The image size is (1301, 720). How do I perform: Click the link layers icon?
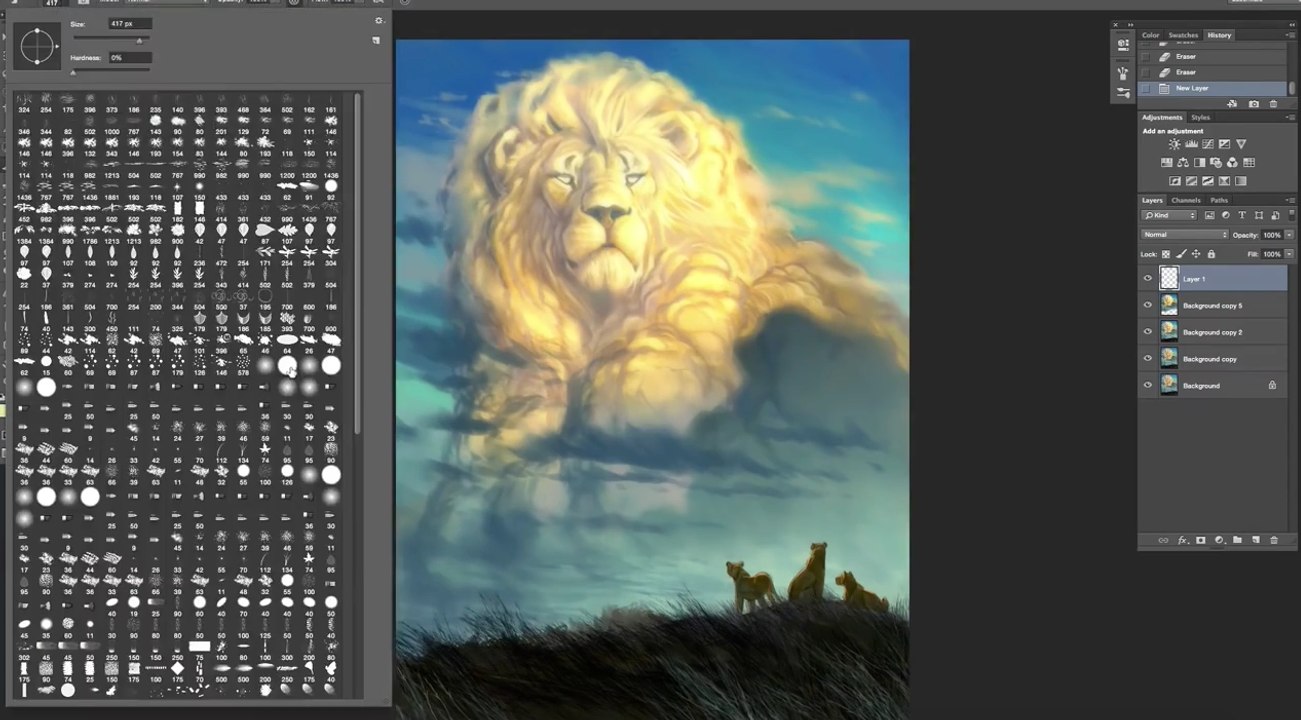1163,540
